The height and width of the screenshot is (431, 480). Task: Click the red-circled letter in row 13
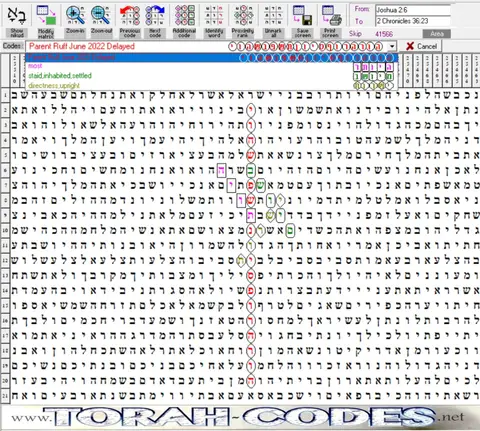pyautogui.click(x=251, y=276)
